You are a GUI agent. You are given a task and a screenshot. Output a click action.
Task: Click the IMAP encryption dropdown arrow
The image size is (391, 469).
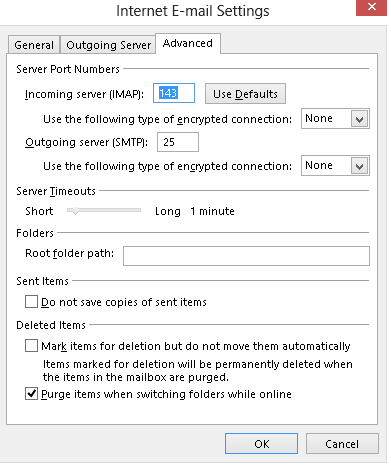(359, 119)
